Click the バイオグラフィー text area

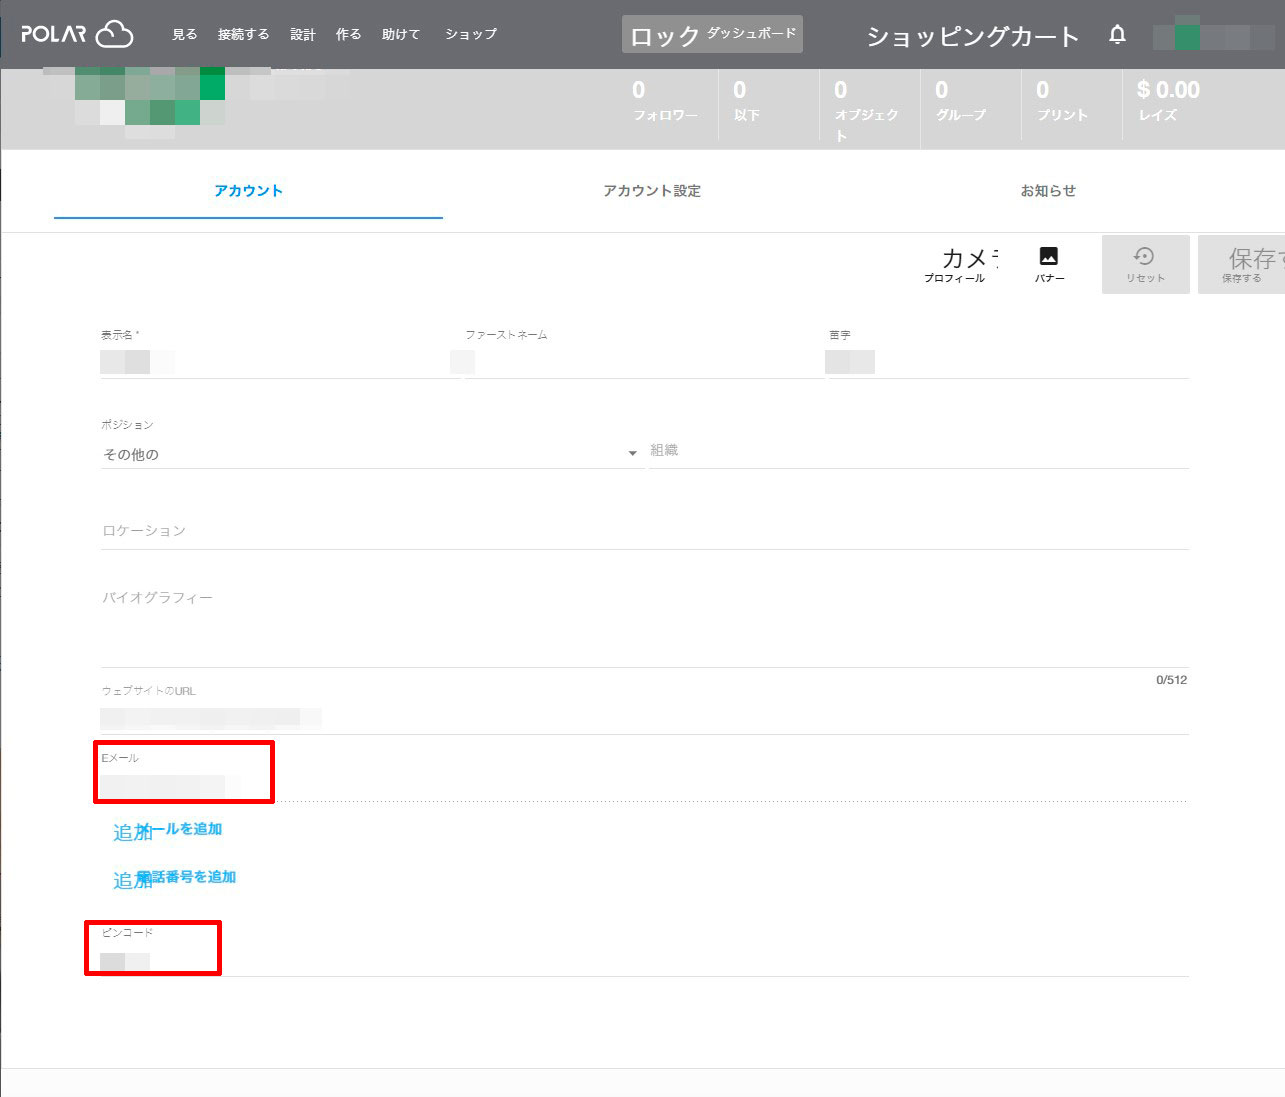(644, 625)
